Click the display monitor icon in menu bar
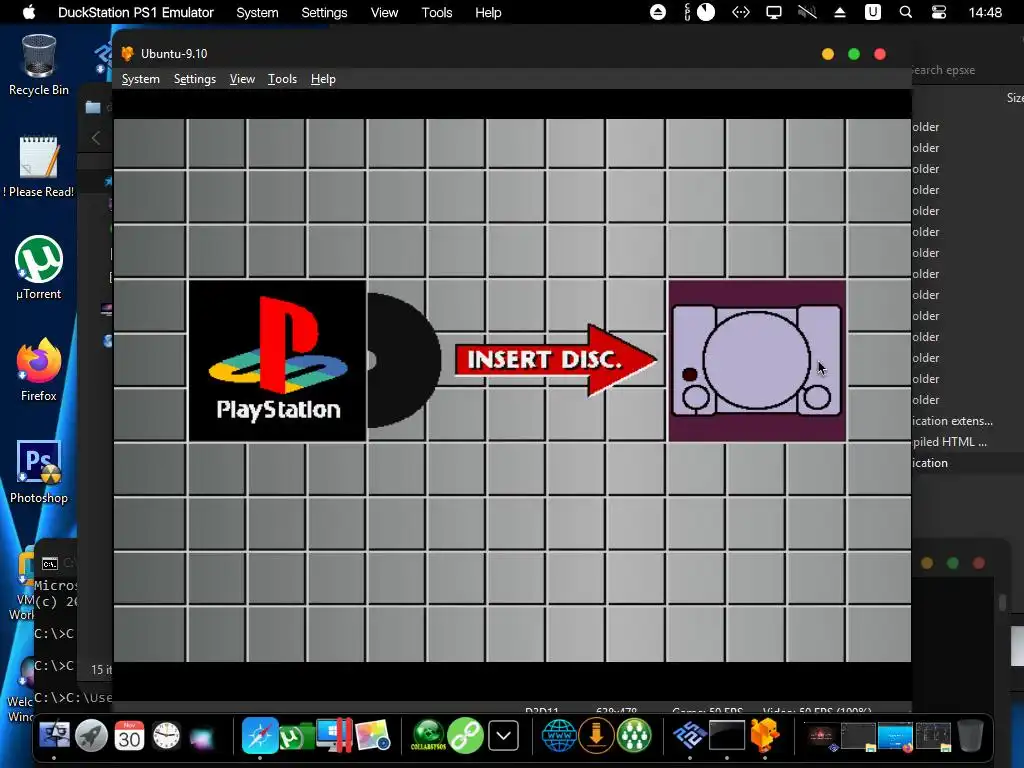 [774, 12]
